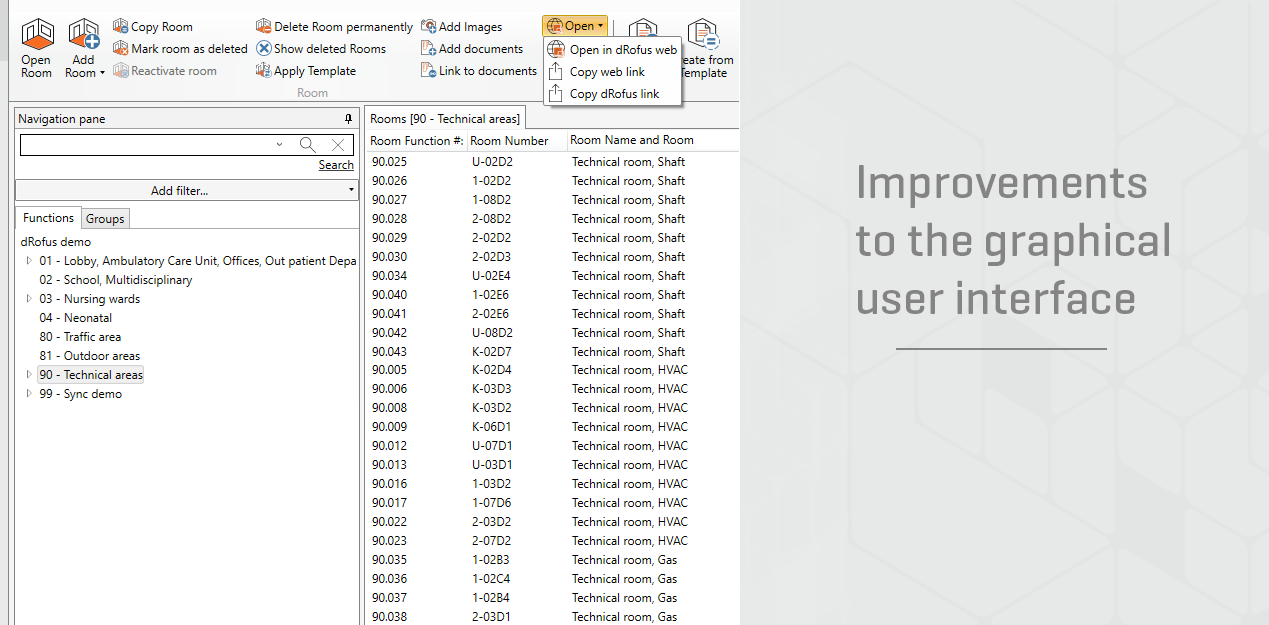Viewport: 1269px width, 625px height.
Task: Click the Add Room icon
Action: tap(83, 36)
